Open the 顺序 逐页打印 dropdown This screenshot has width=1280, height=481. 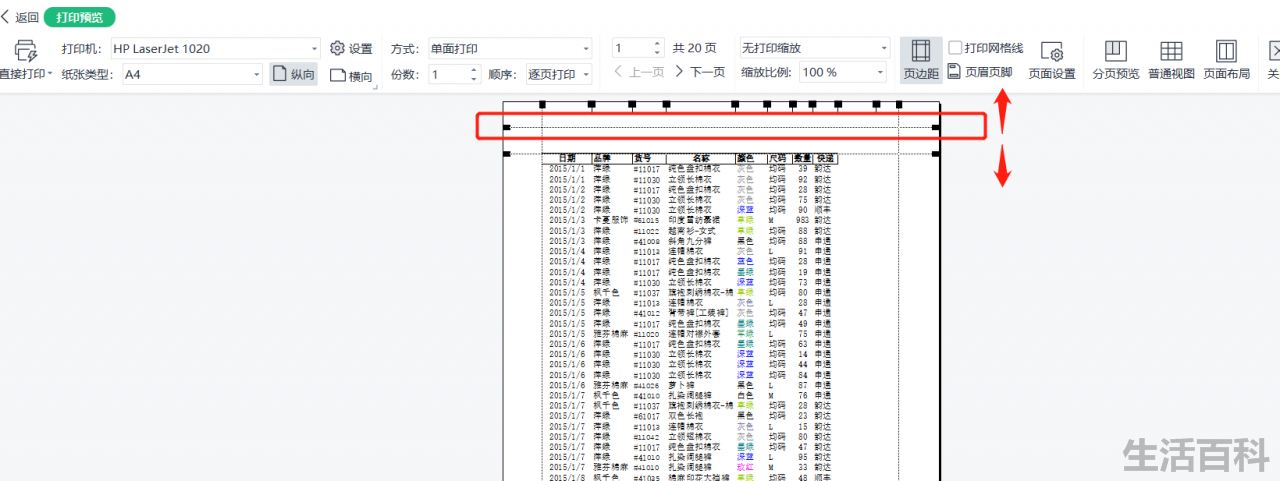[x=558, y=74]
